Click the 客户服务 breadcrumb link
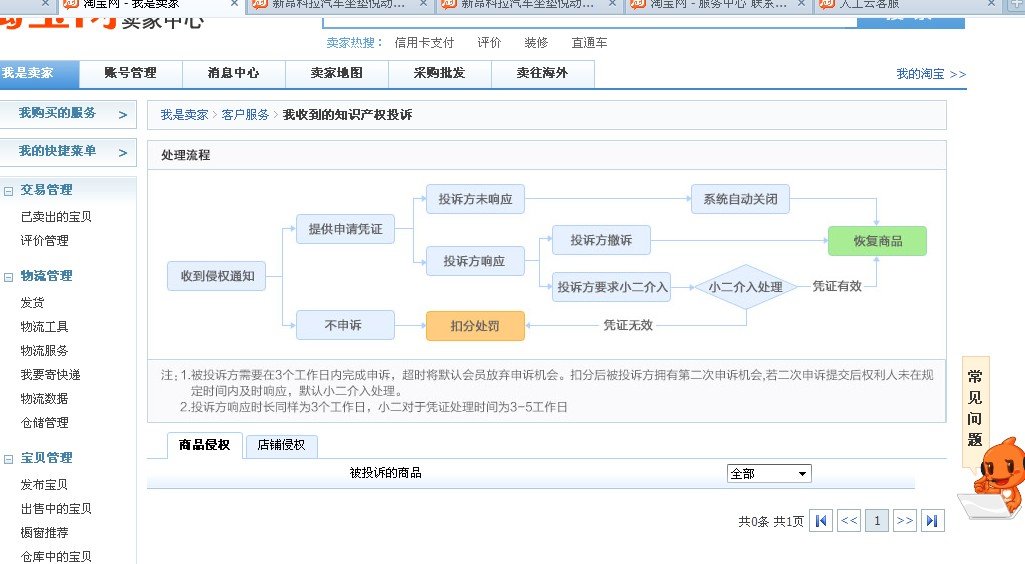The height and width of the screenshot is (564, 1025). point(245,115)
